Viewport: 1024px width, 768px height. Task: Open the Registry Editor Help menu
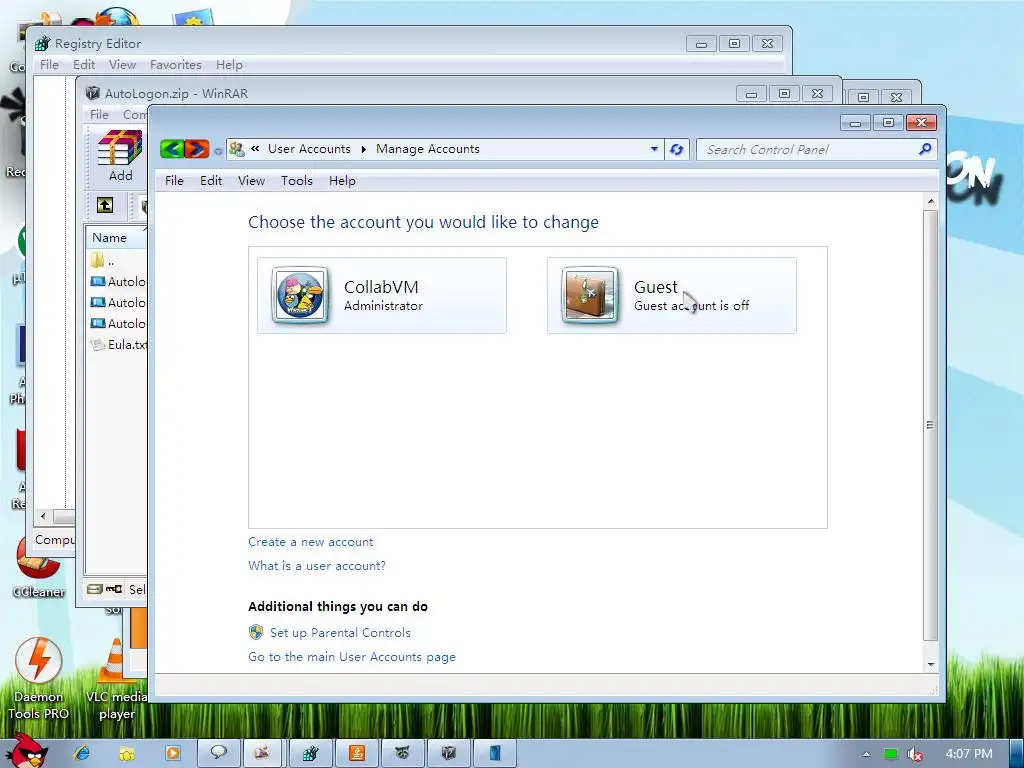tap(229, 65)
